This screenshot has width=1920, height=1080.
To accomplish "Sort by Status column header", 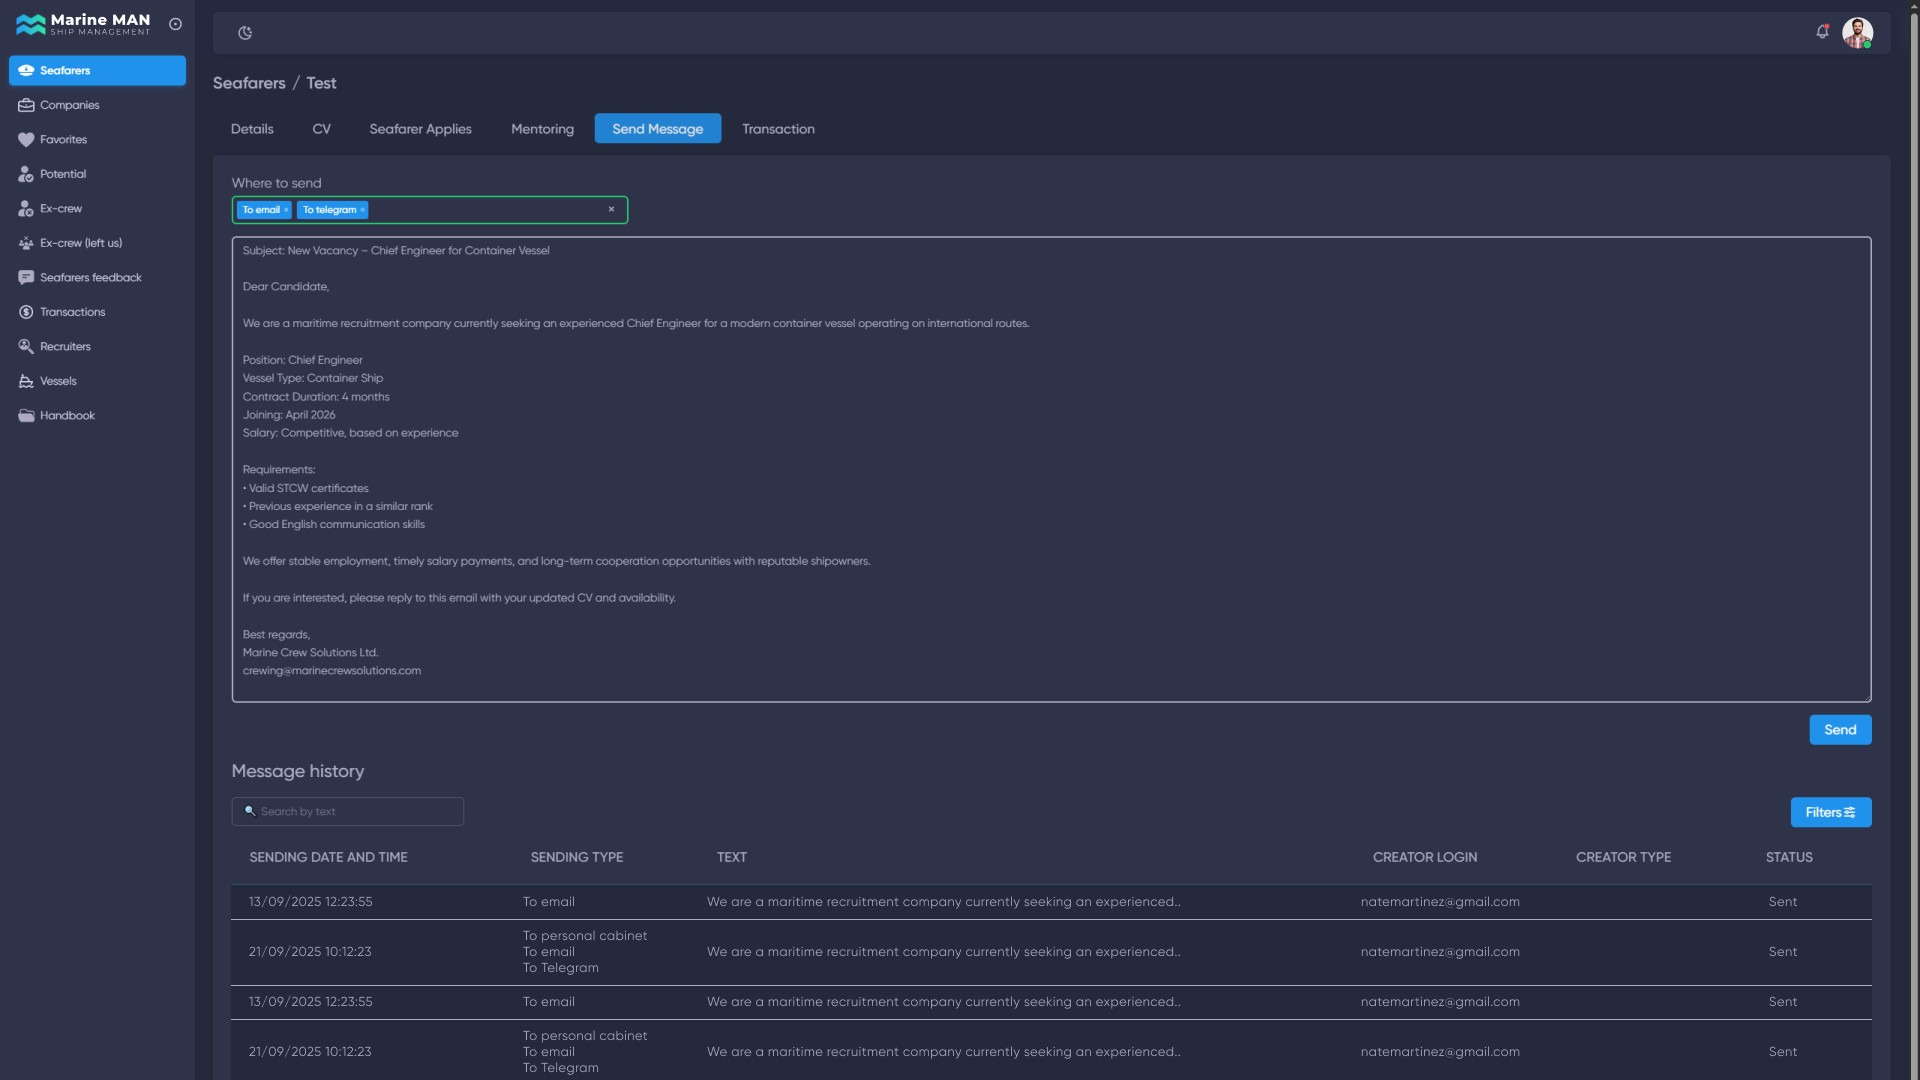I will (1789, 857).
